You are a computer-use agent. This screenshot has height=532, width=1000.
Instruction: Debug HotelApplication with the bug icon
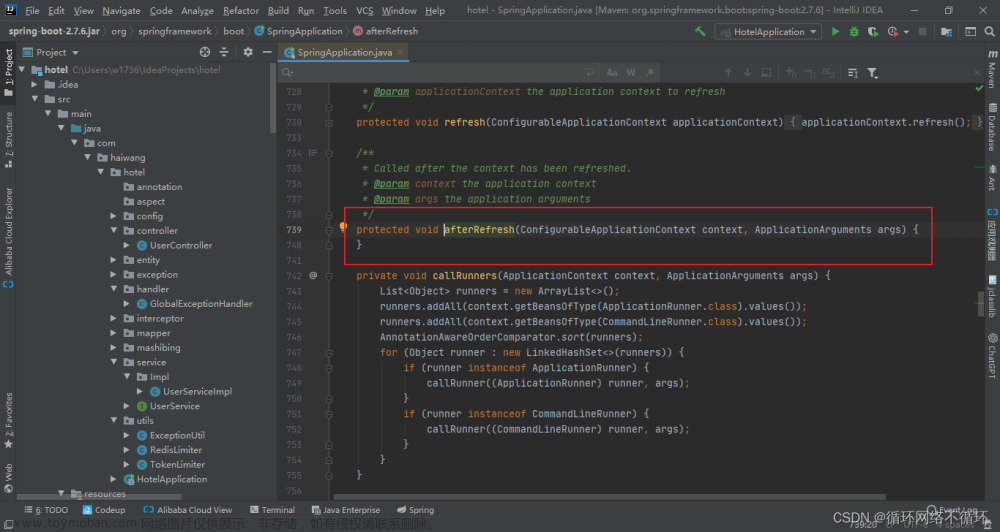(x=854, y=31)
